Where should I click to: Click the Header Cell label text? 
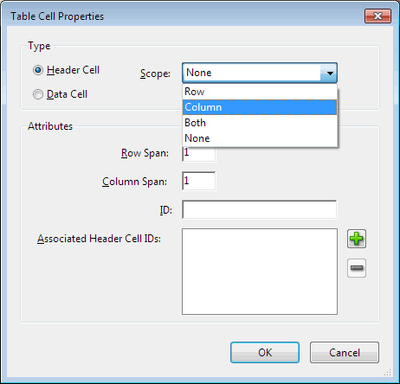click(x=73, y=70)
